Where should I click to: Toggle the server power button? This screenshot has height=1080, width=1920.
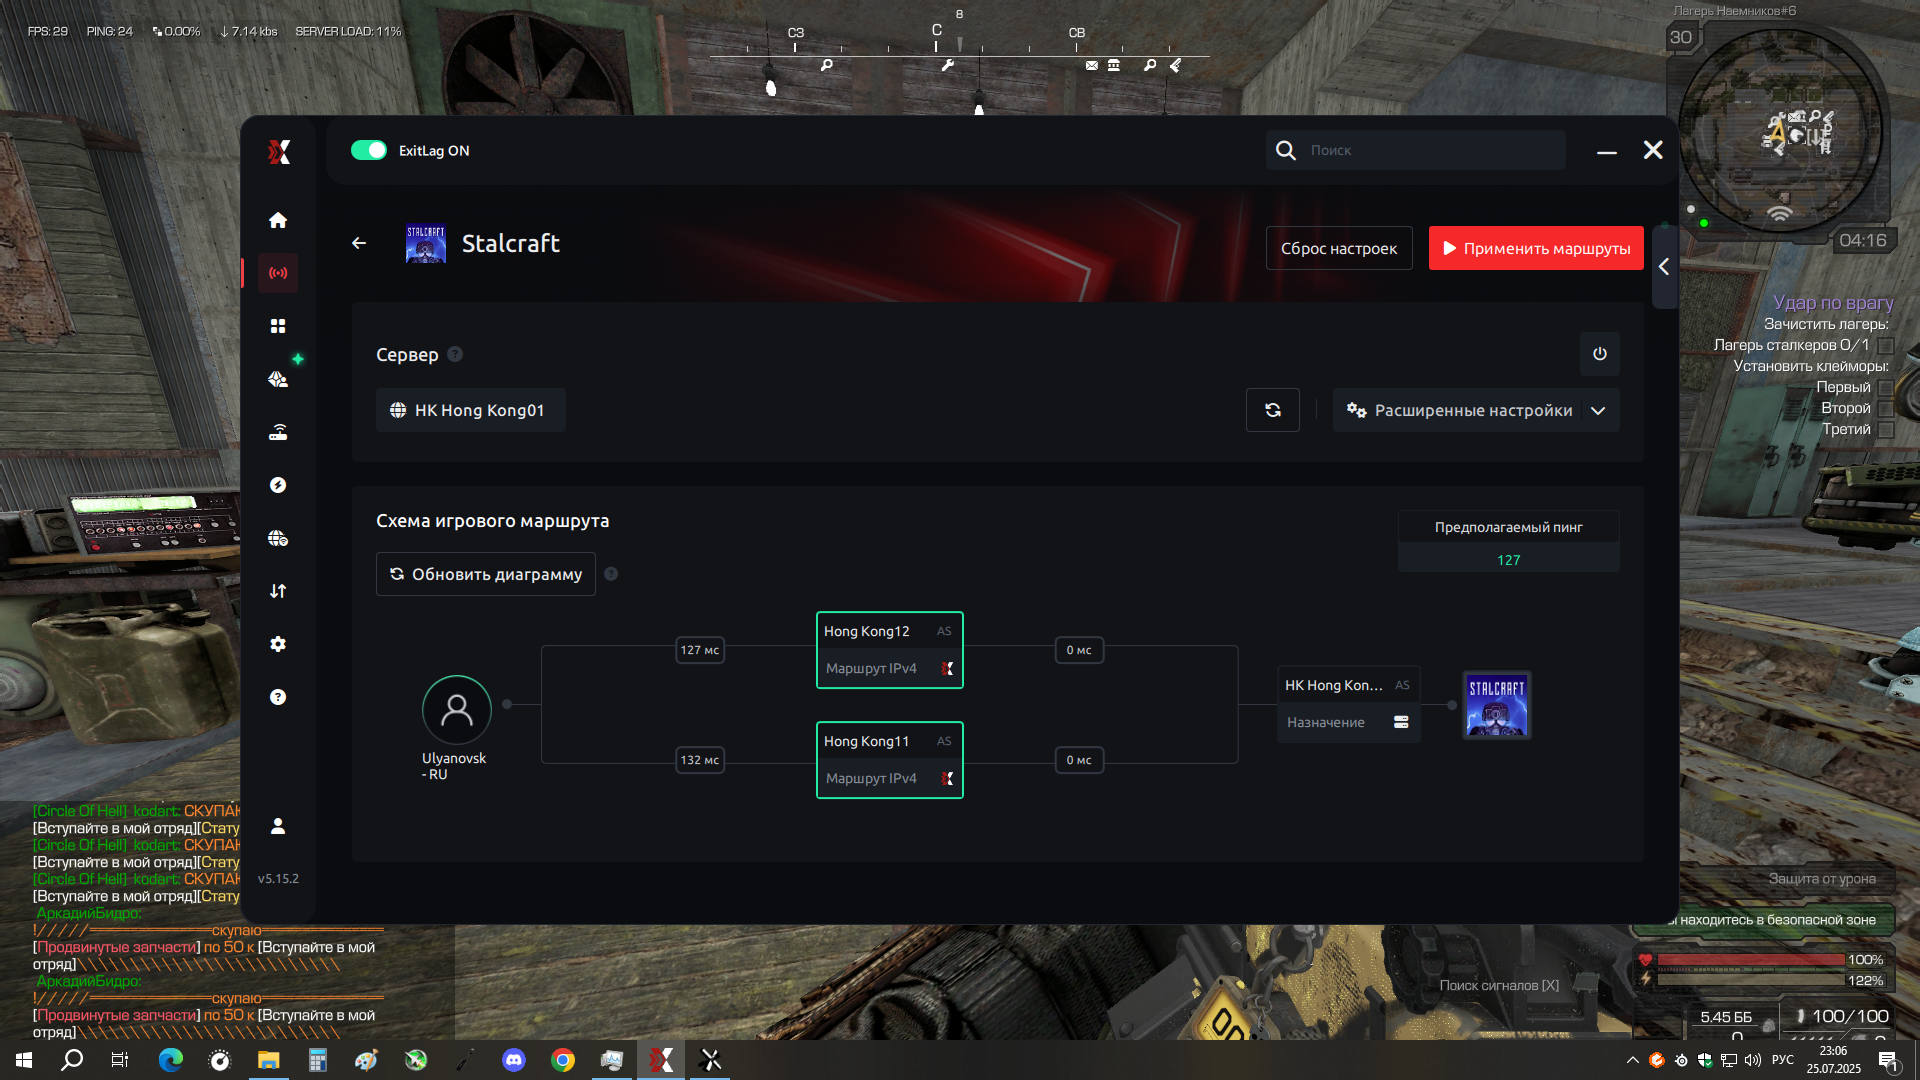(1600, 354)
